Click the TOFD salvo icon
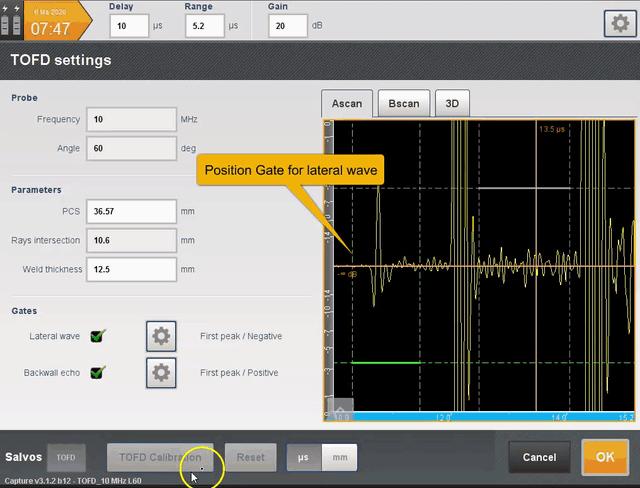 (x=66, y=457)
